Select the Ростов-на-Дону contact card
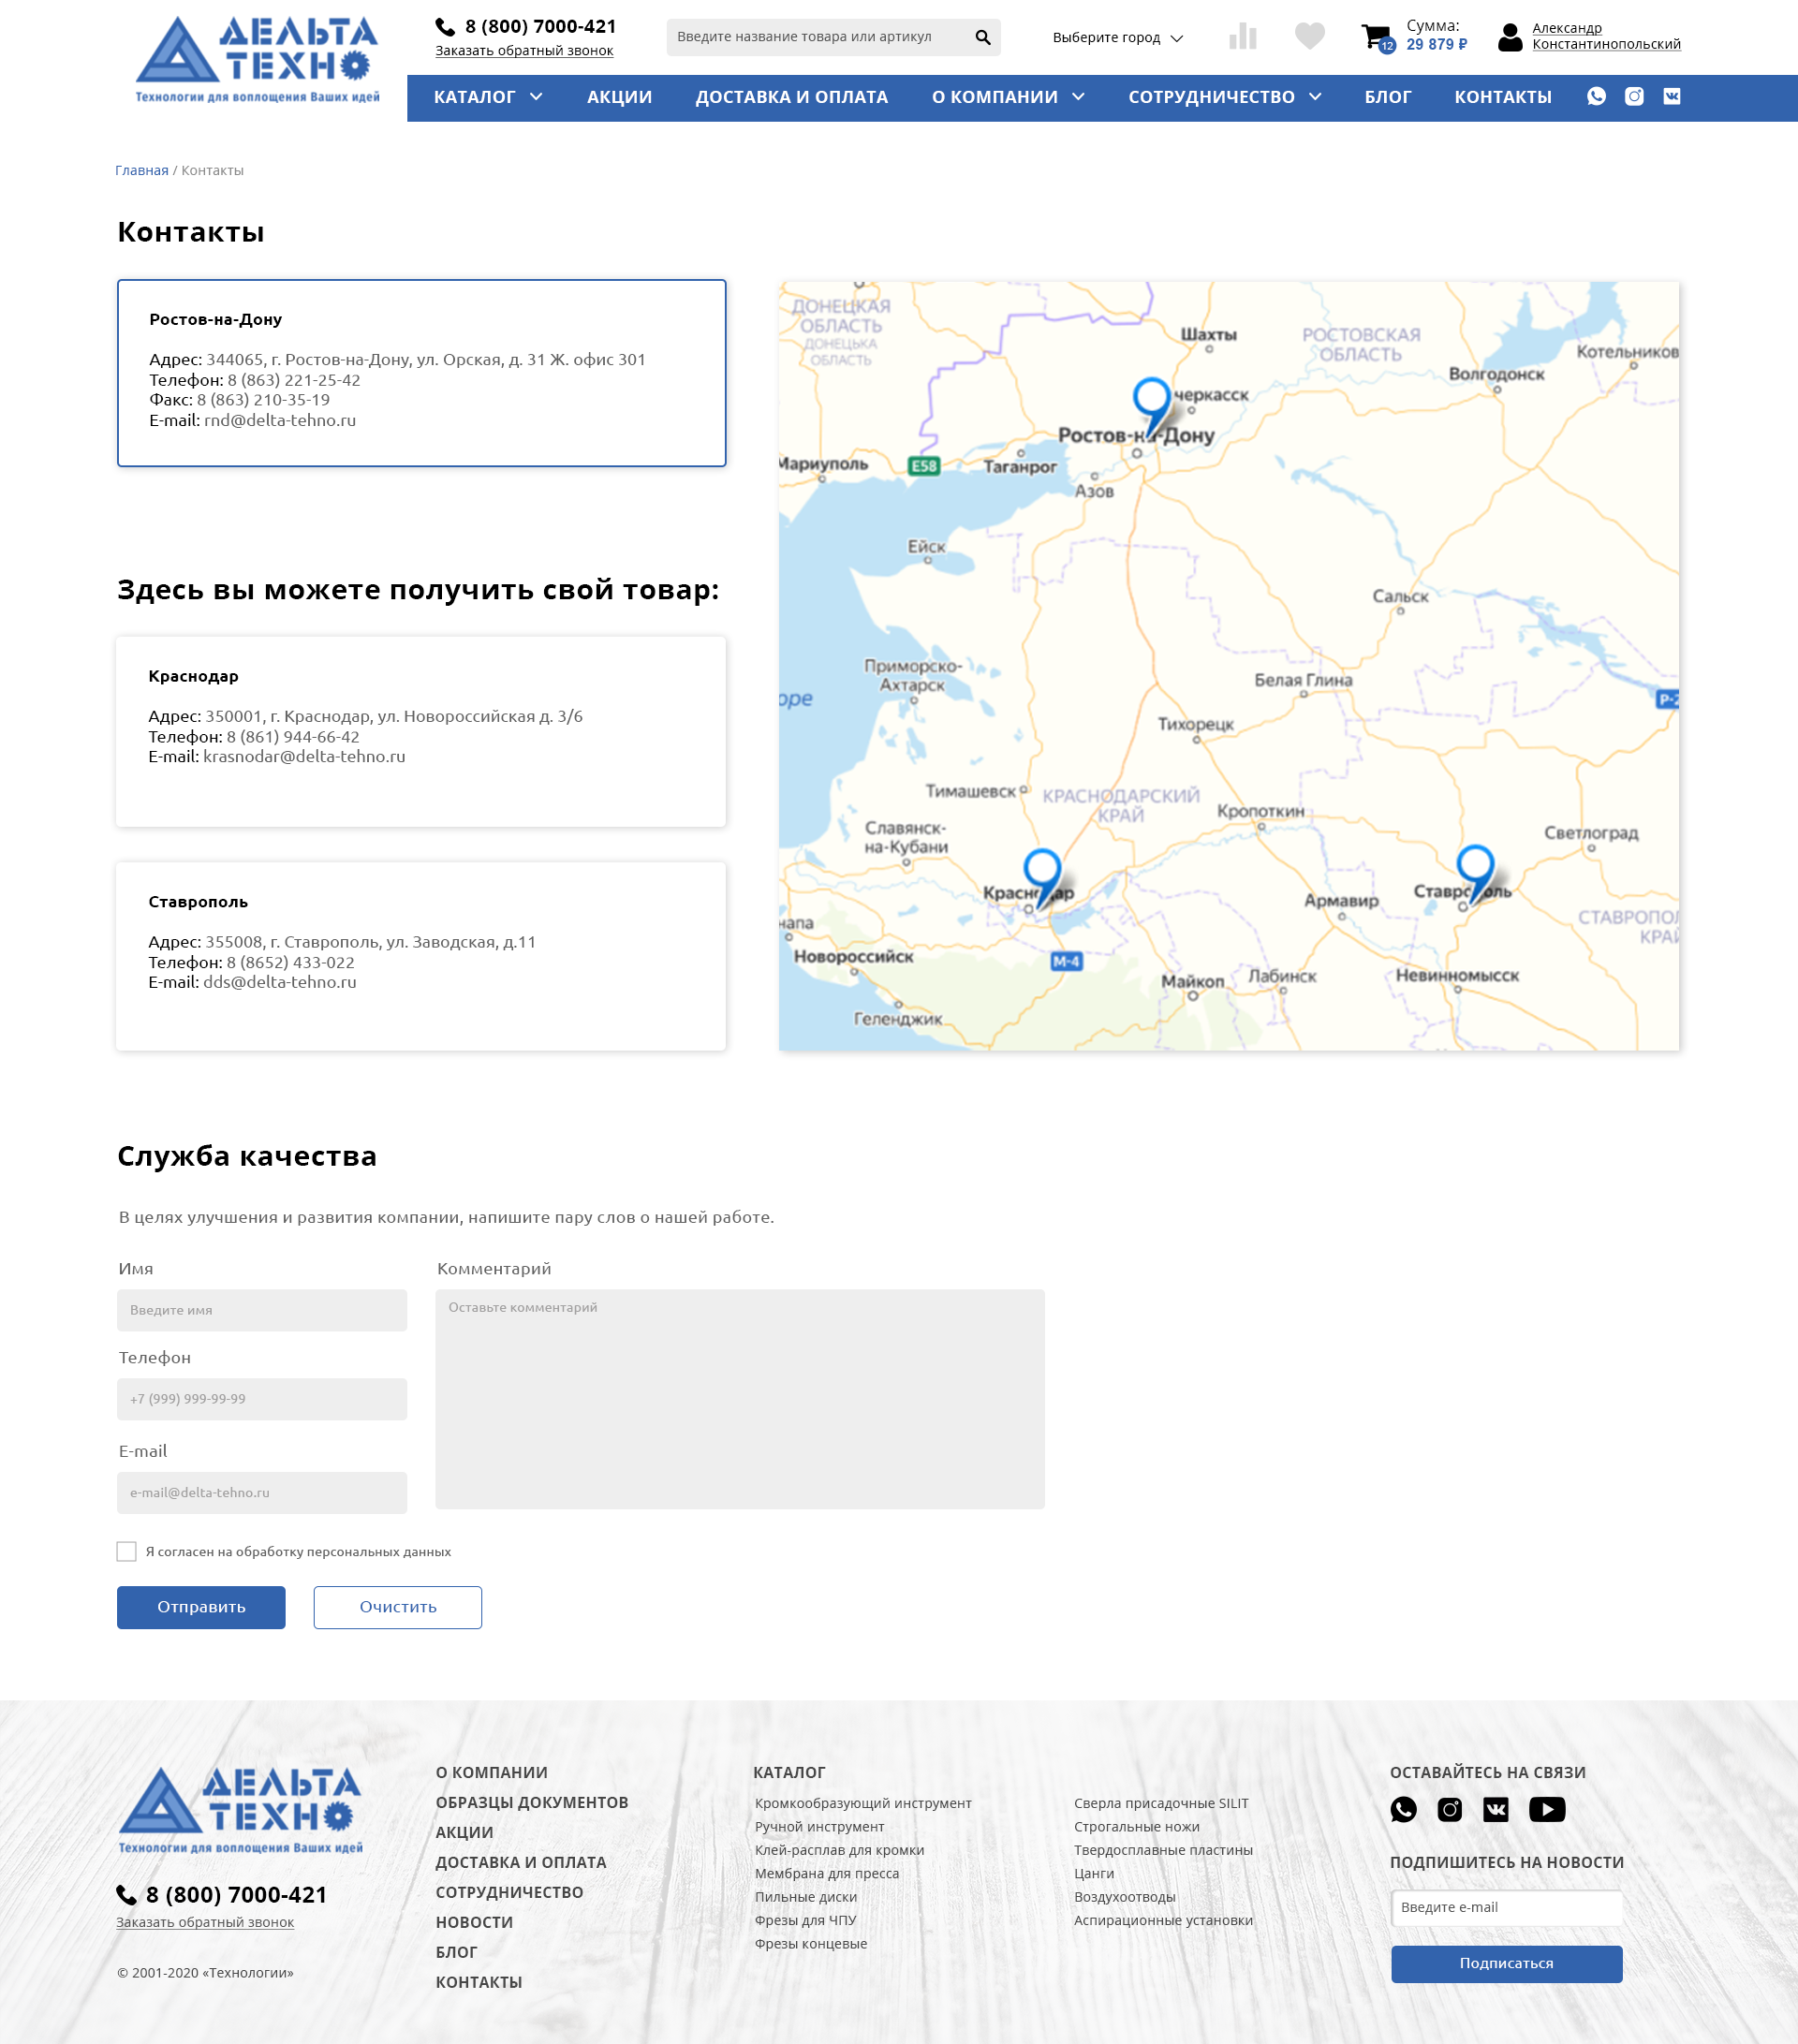 [421, 373]
